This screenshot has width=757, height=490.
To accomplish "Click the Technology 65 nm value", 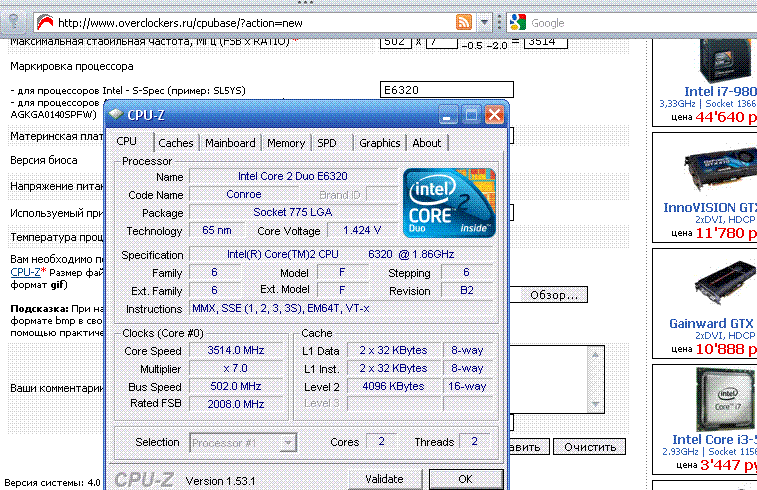I will coord(216,231).
